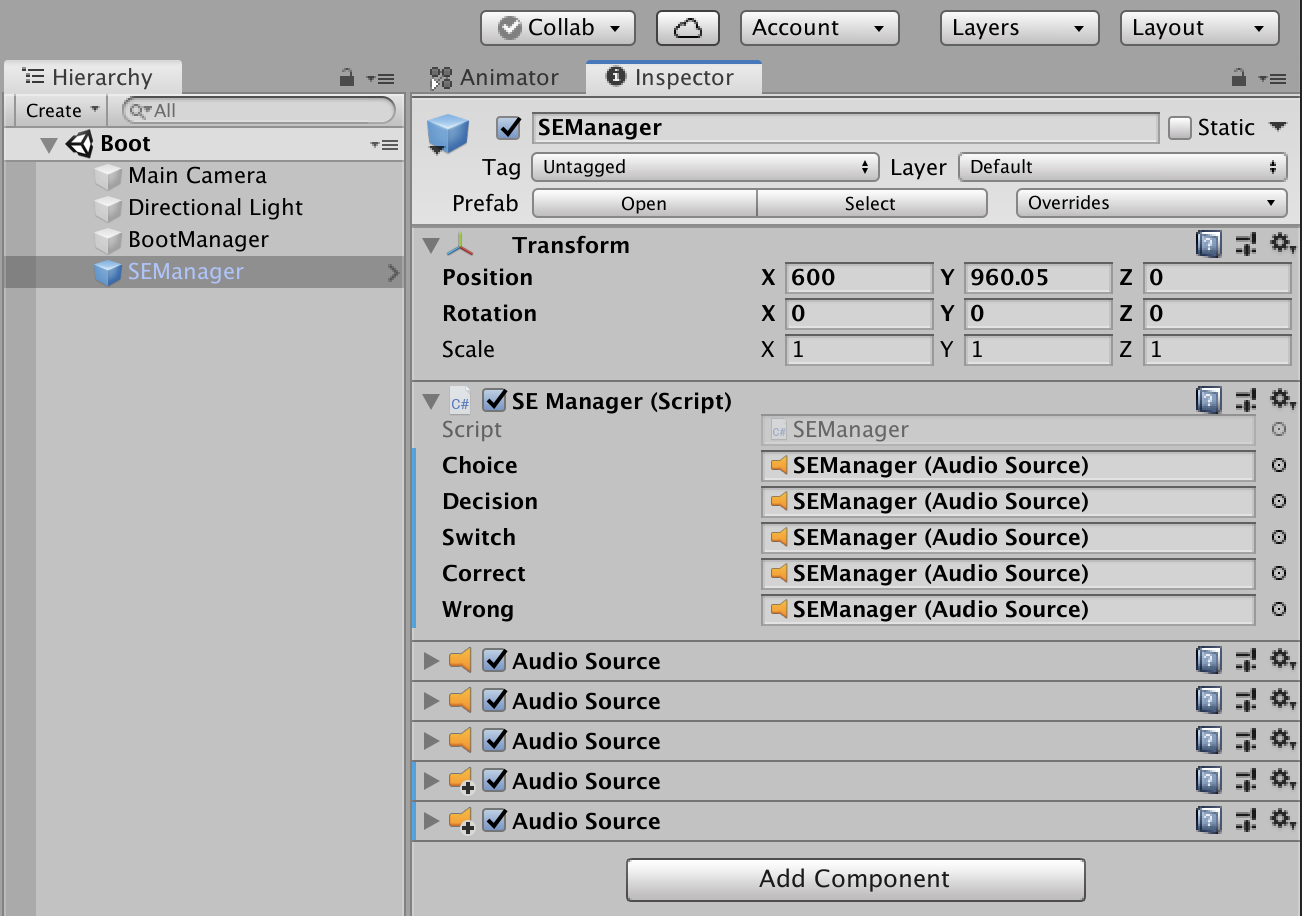Open SE Manager script preset icon

pos(1246,400)
